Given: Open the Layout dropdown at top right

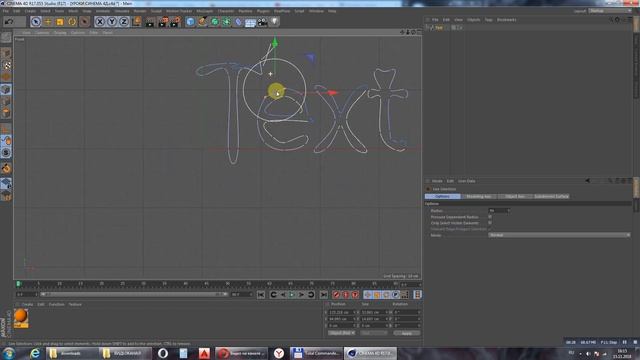Looking at the screenshot, I should pos(610,11).
